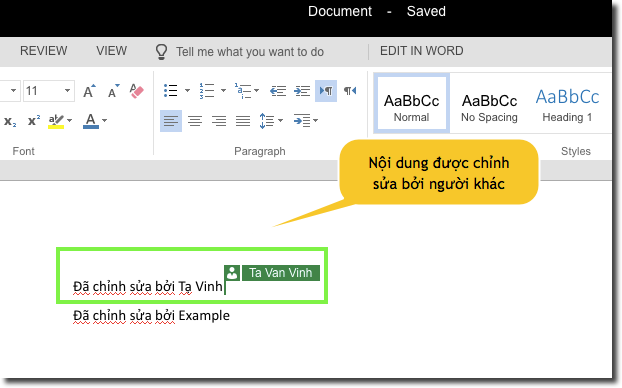Click the Grow Font icon
Viewport: 622px width, 388px height.
pos(90,91)
